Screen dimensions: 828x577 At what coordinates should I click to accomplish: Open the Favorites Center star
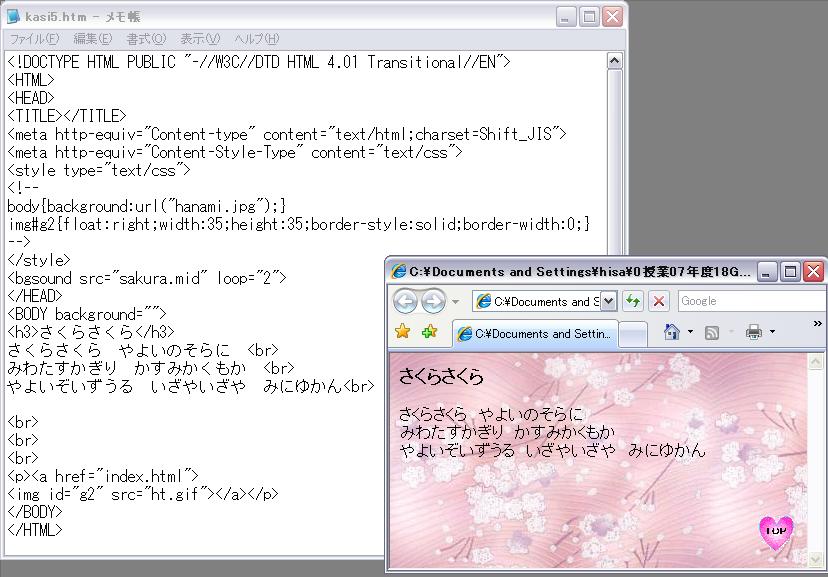click(402, 332)
